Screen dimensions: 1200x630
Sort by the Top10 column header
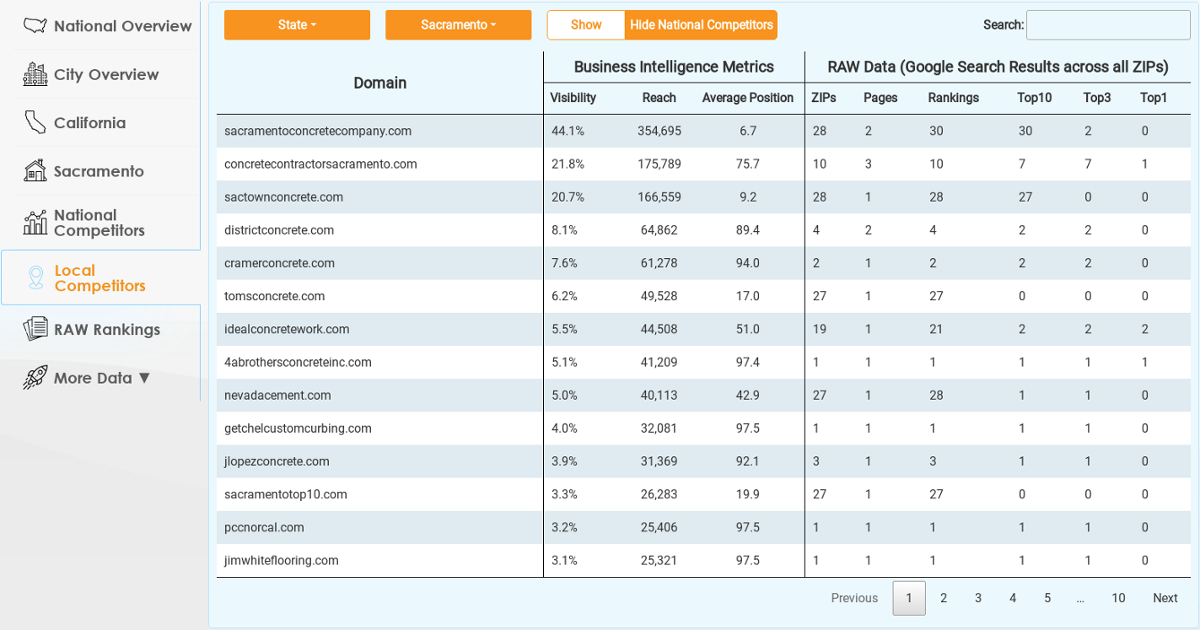(x=1034, y=98)
